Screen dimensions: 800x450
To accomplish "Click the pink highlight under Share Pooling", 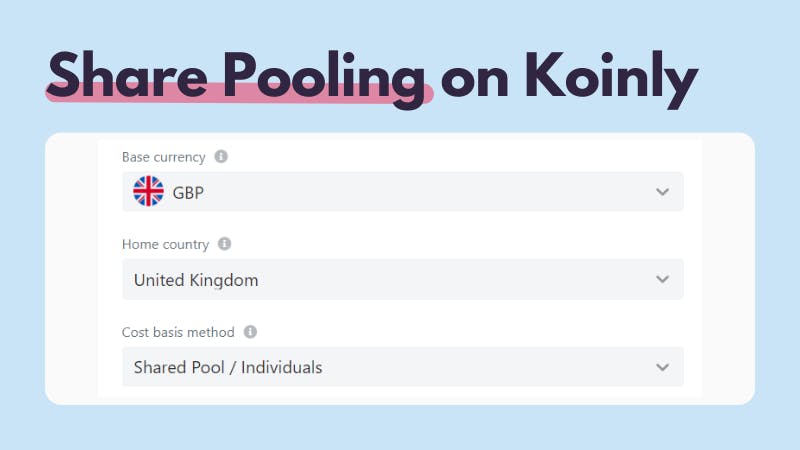I will click(x=239, y=94).
